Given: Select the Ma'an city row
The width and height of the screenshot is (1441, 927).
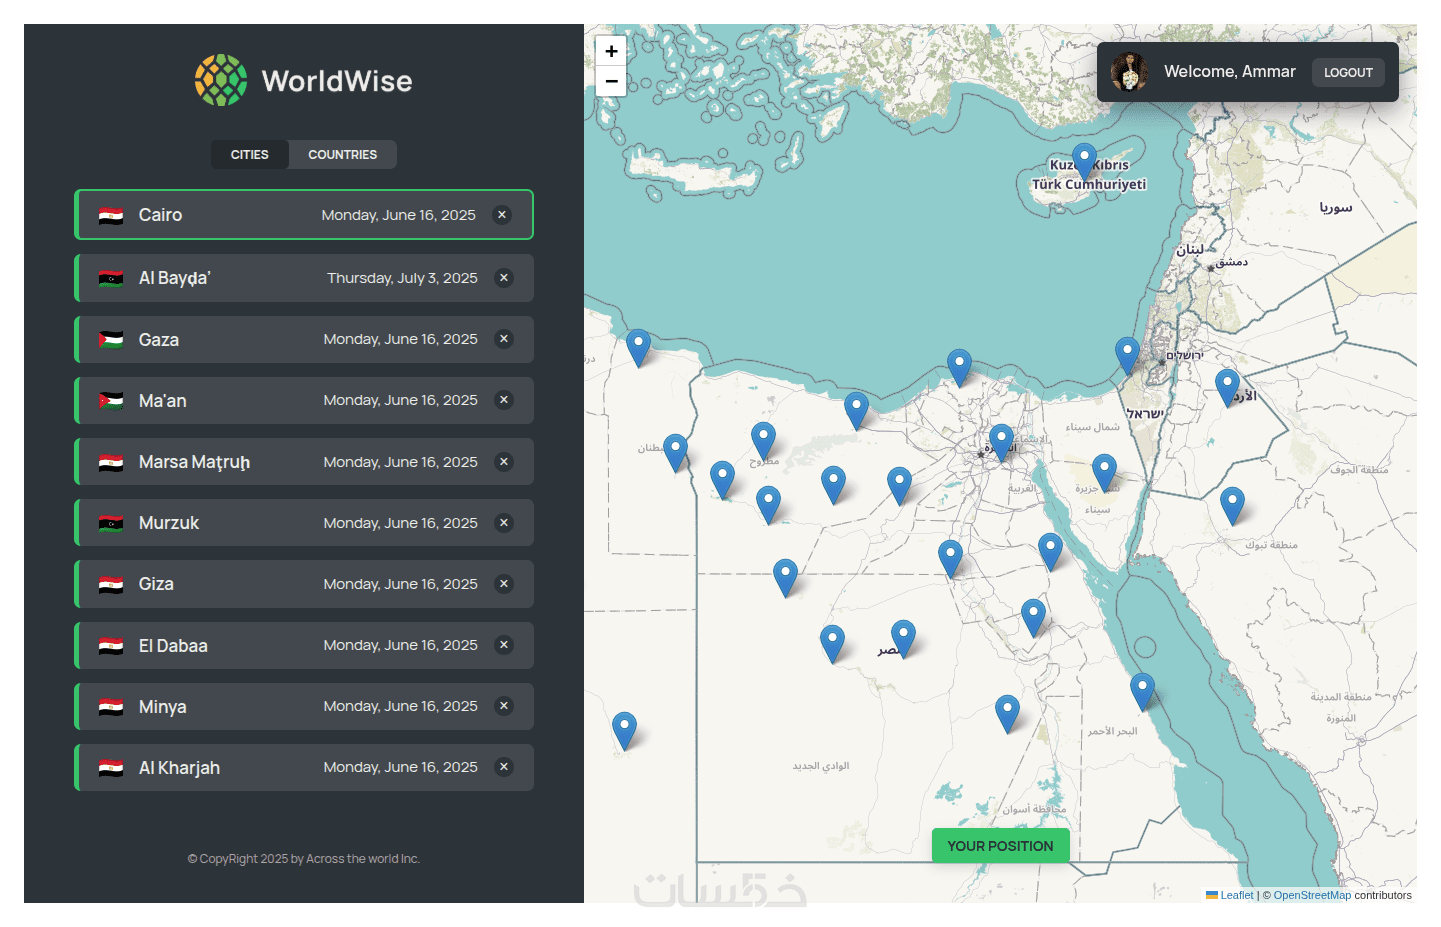Looking at the screenshot, I should [x=304, y=400].
